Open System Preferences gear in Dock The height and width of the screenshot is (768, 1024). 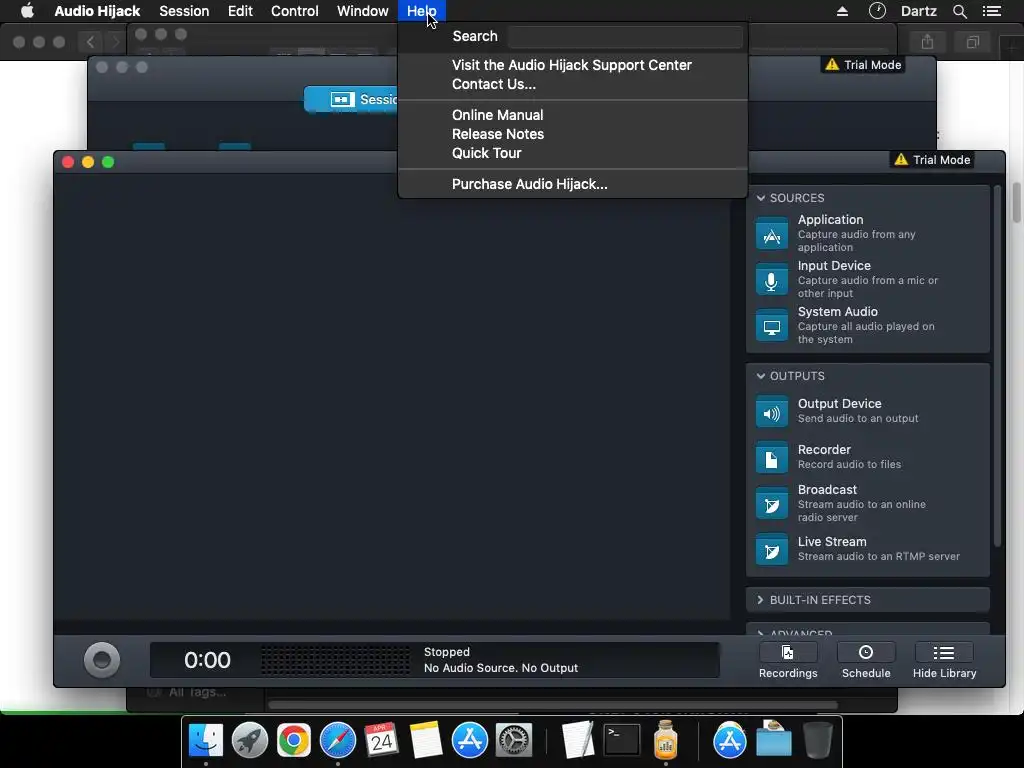click(x=514, y=741)
